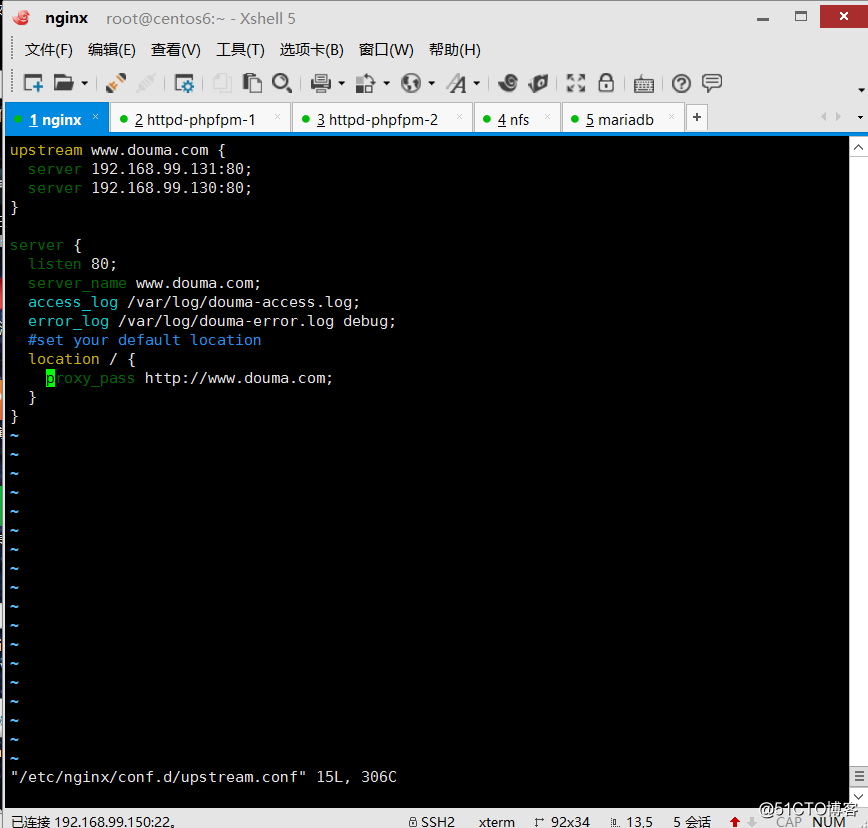Click the tab scroll right arrow
The width and height of the screenshot is (868, 828).
tap(839, 117)
